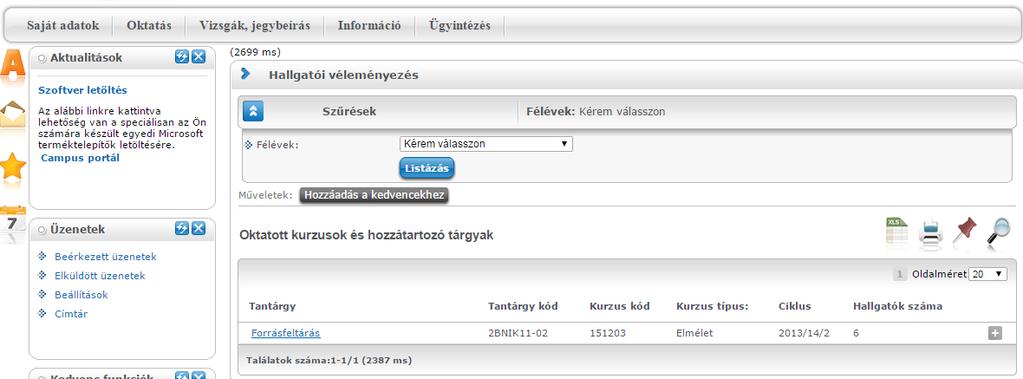This screenshot has height=379, width=1023.
Task: Export the table to Excel
Action: click(x=896, y=232)
